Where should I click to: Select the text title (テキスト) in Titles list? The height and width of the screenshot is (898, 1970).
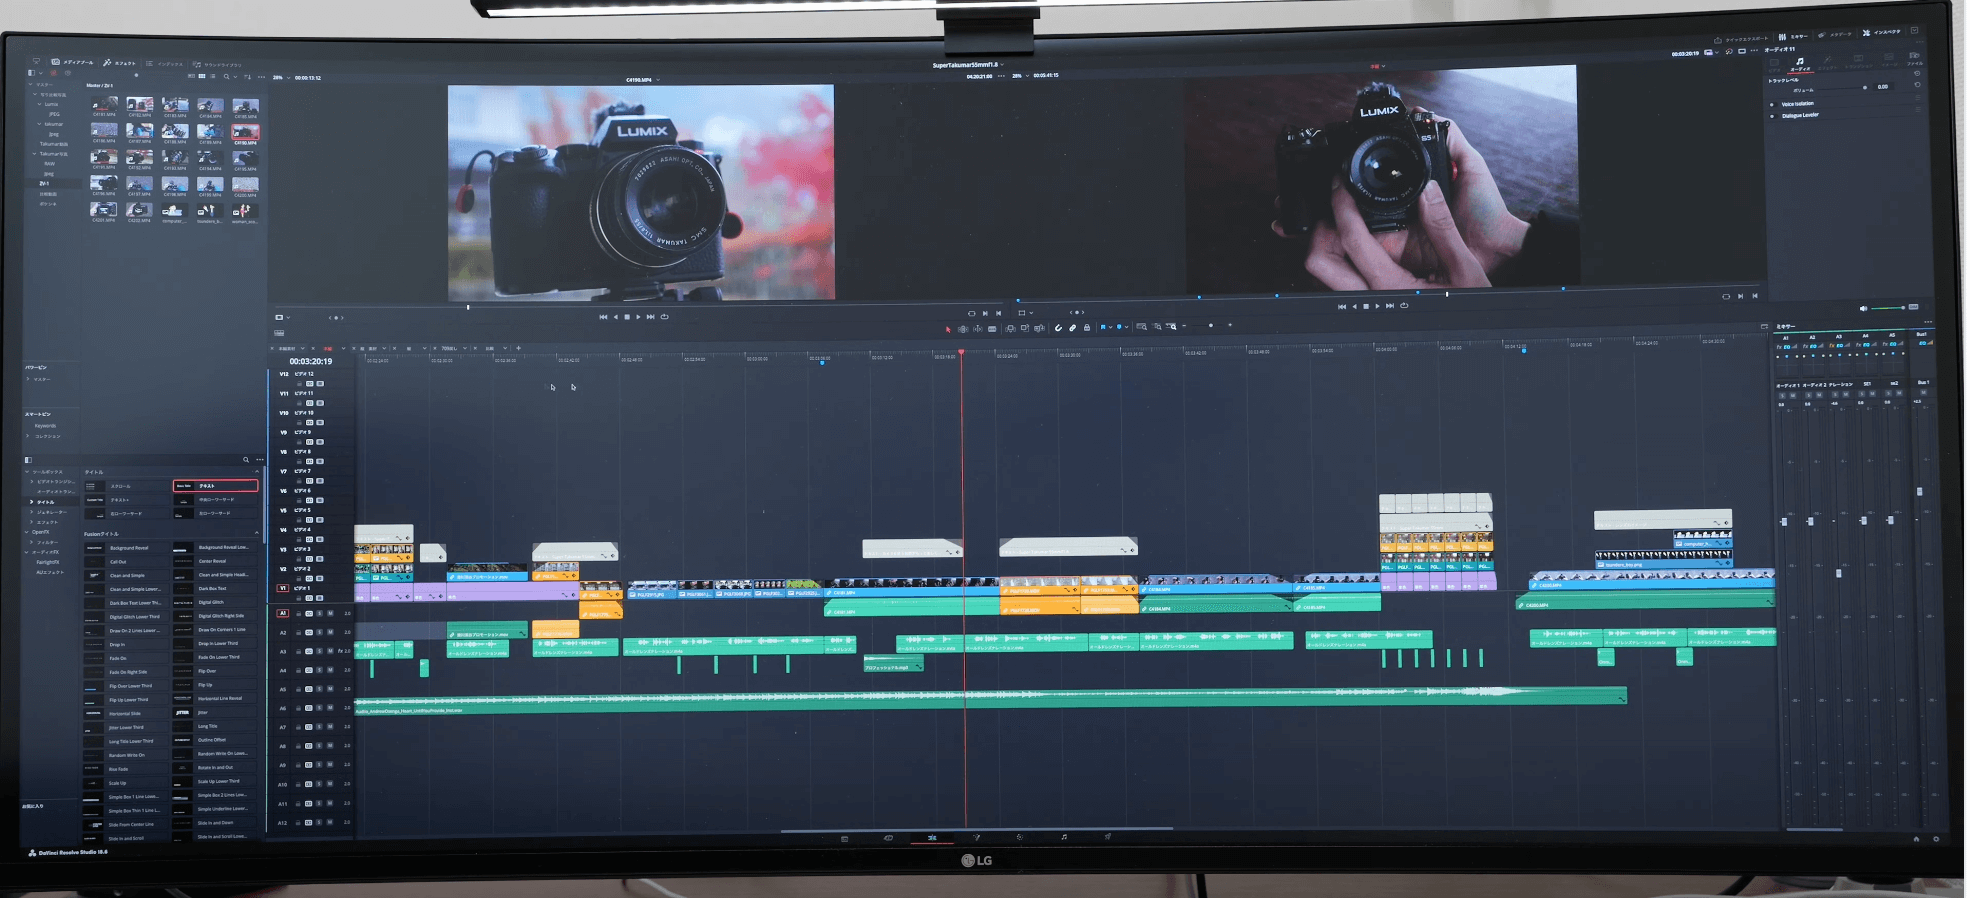point(215,486)
